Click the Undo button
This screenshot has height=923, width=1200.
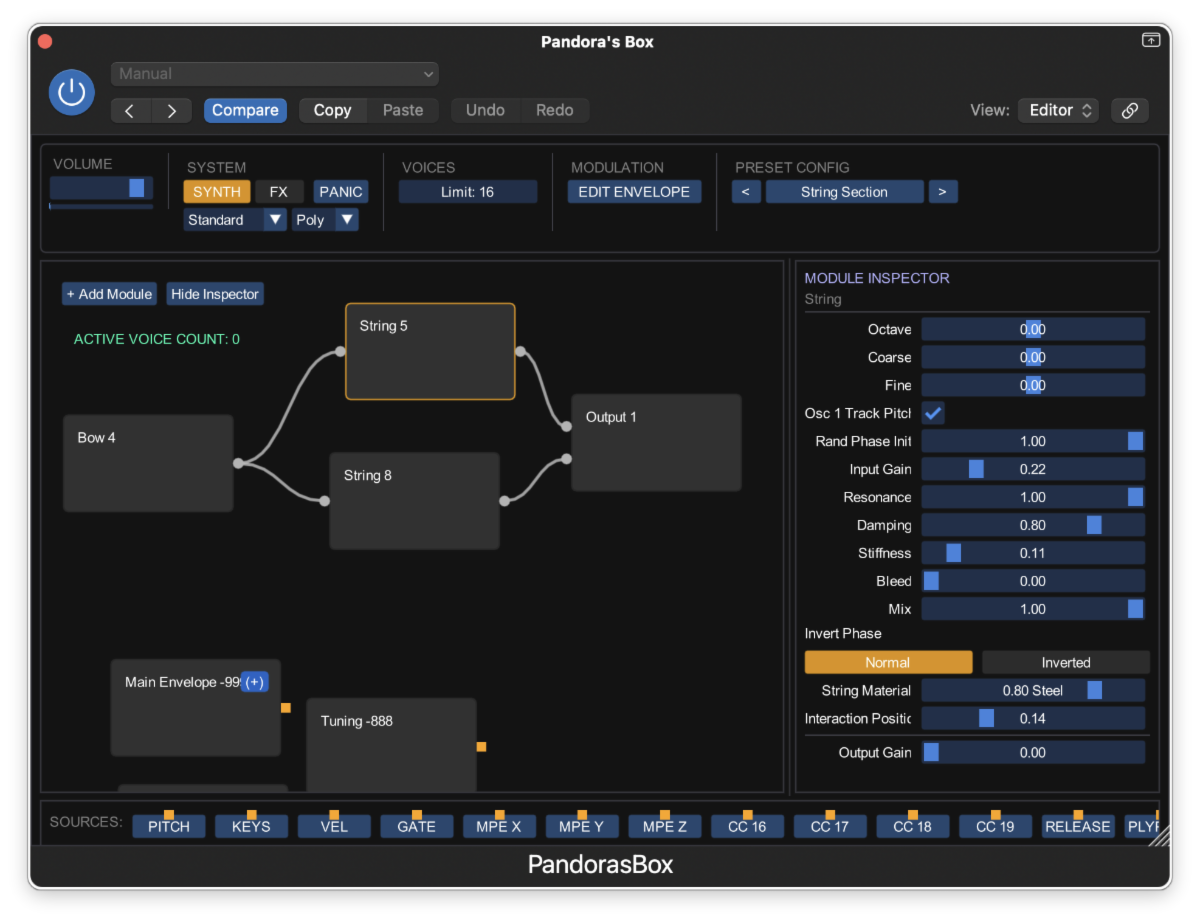tap(485, 110)
